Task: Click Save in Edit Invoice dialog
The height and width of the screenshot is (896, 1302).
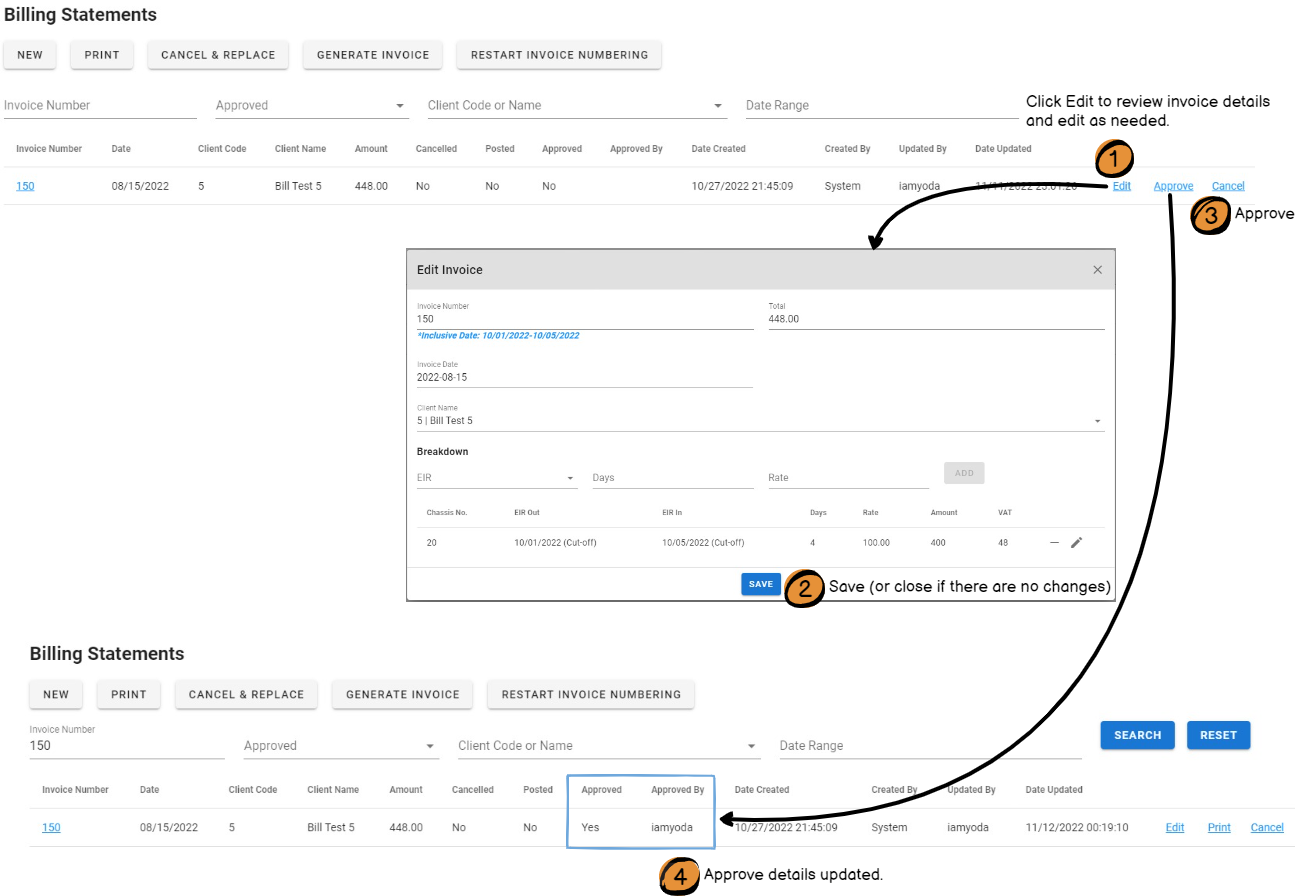Action: 760,585
